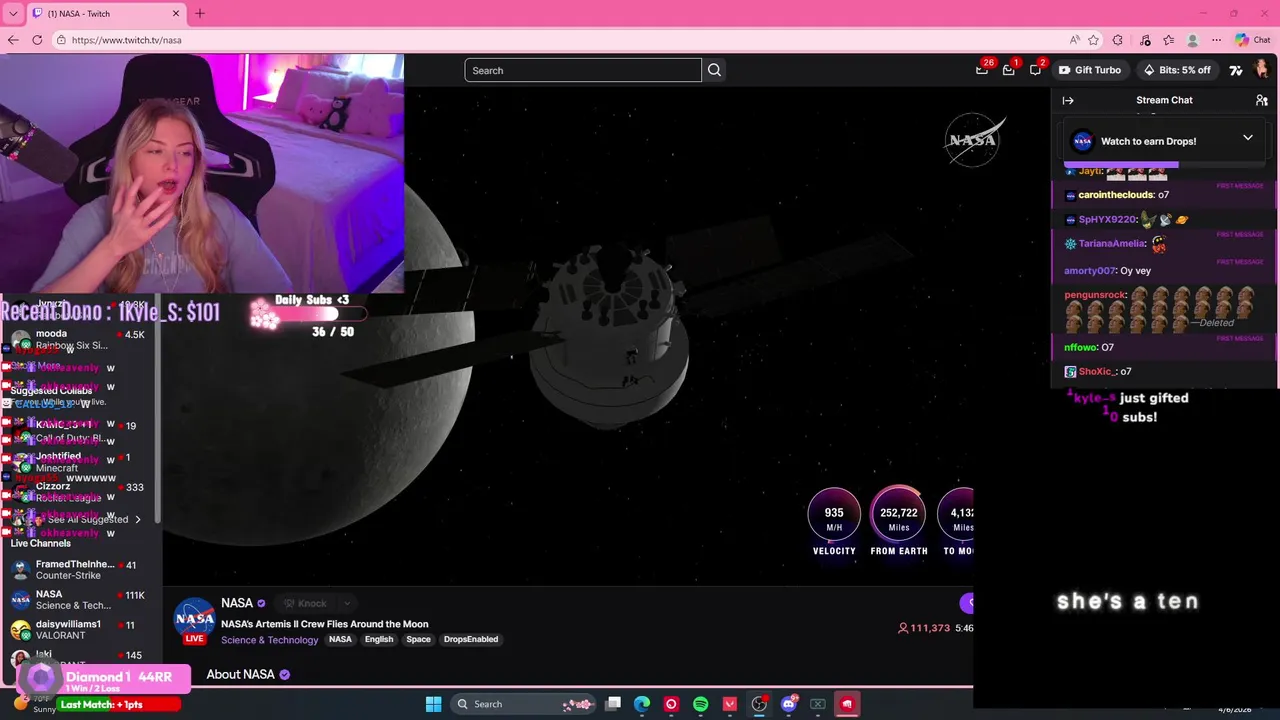The width and height of the screenshot is (1280, 720).
Task: Click inside the Twitch Search field
Action: coord(583,70)
